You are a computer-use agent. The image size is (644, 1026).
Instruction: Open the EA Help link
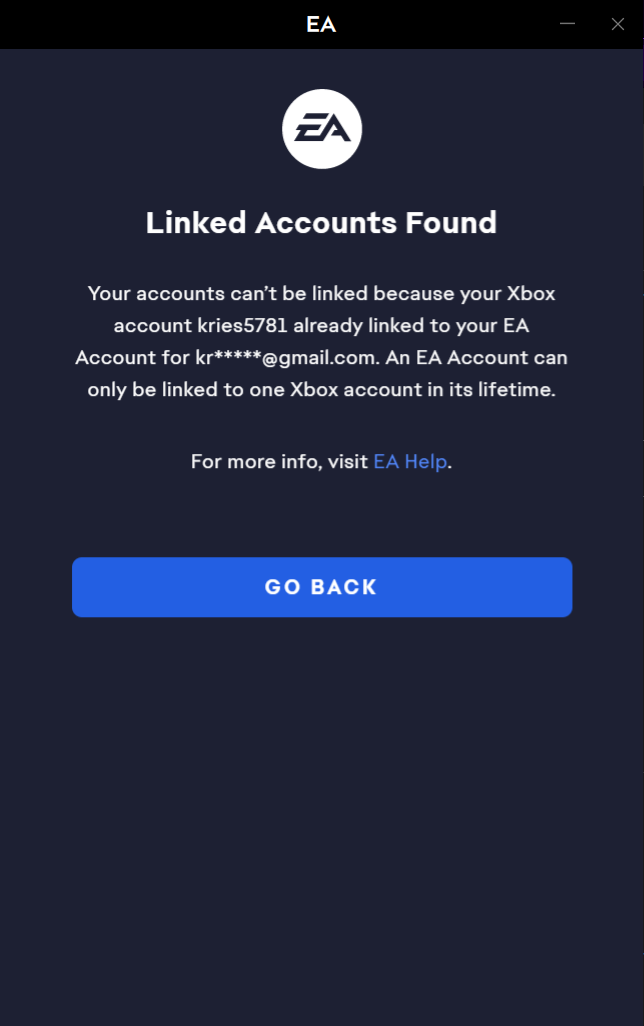410,462
